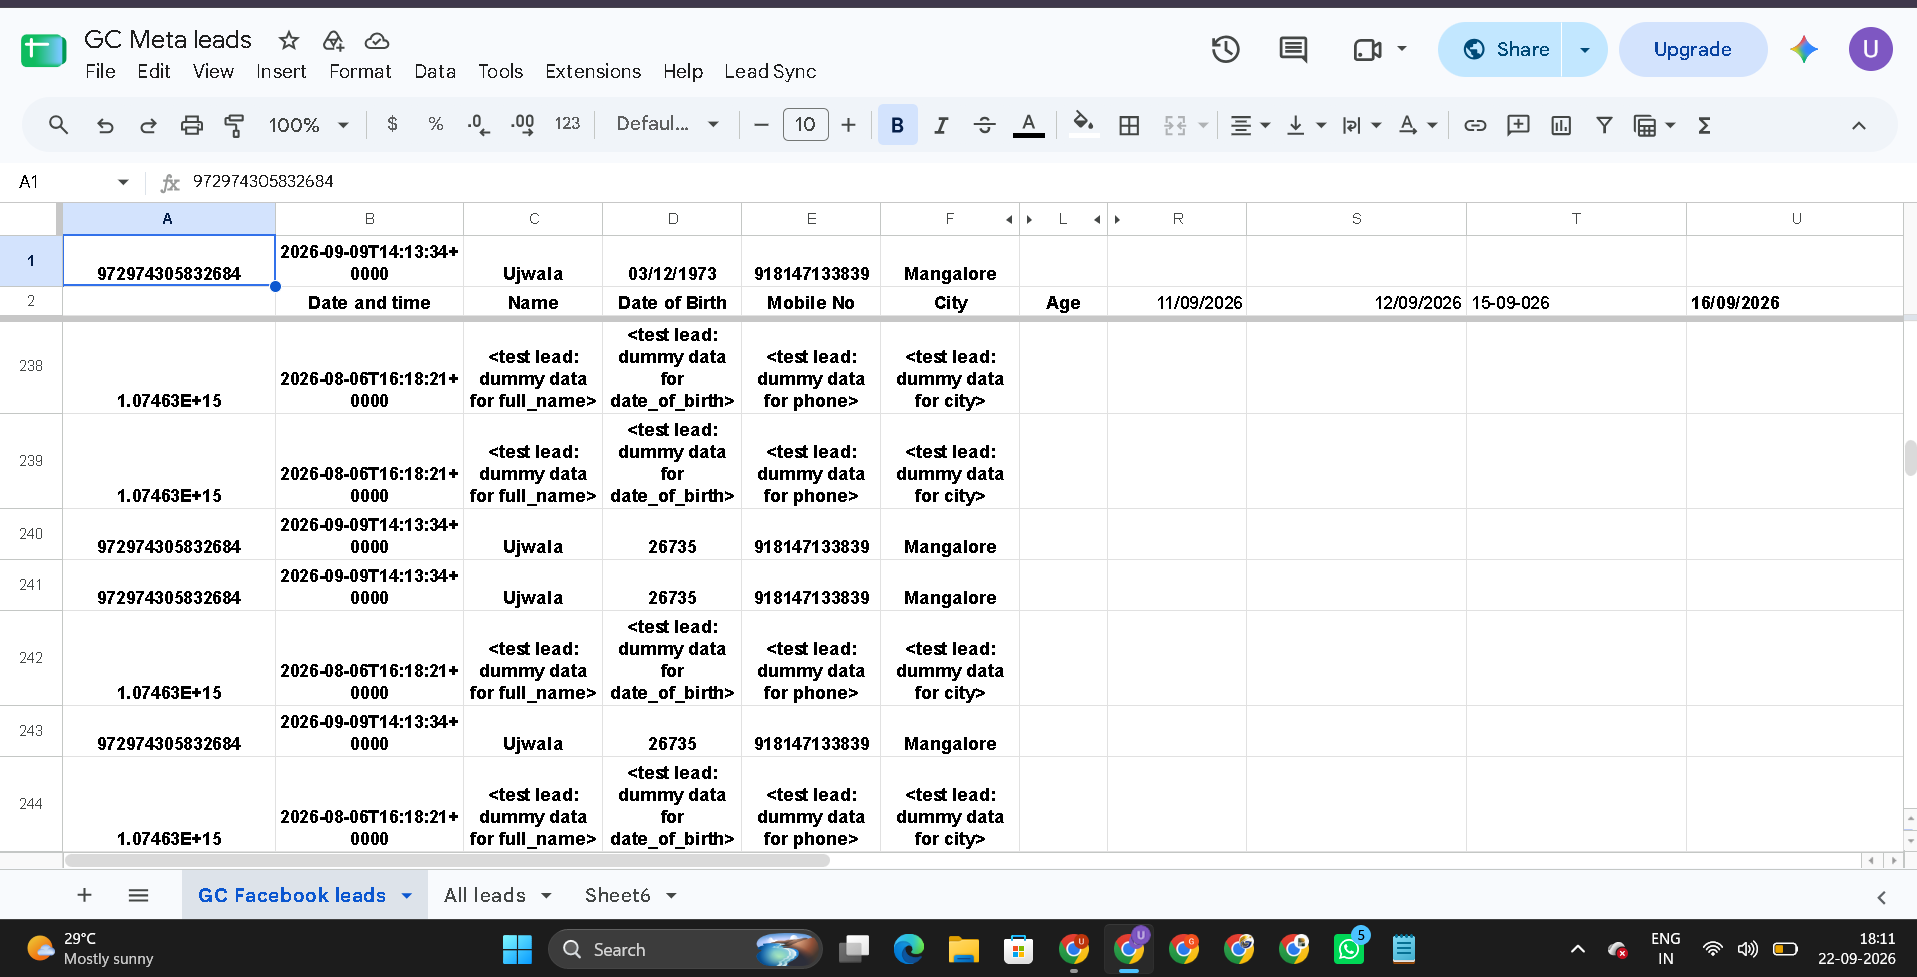This screenshot has height=977, width=1917.
Task: Click the Functions sigma icon
Action: (1705, 125)
